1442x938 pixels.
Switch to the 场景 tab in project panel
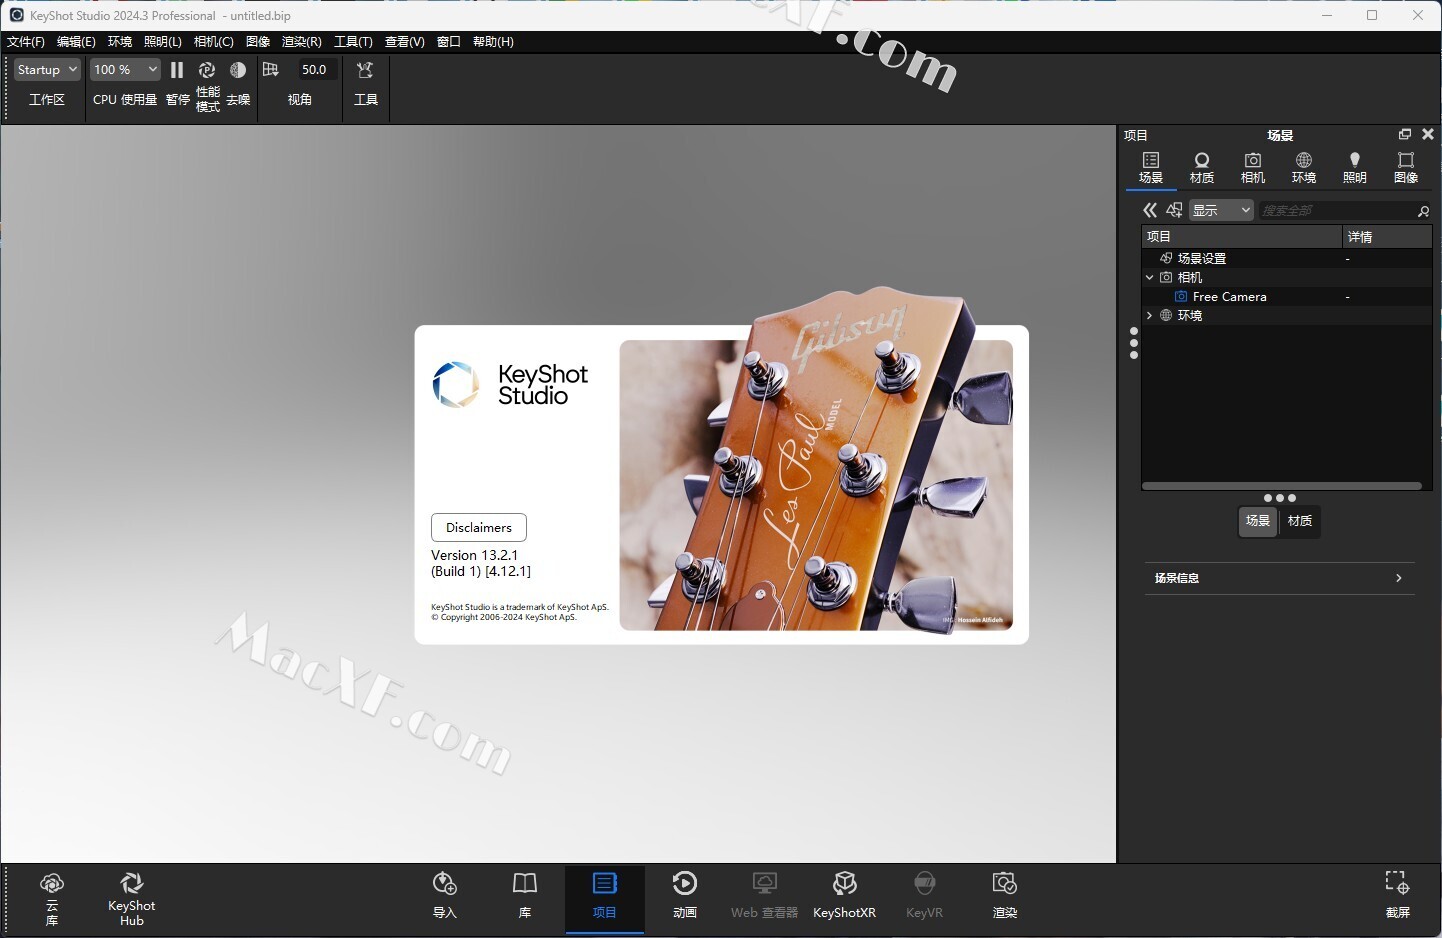[x=1151, y=168]
